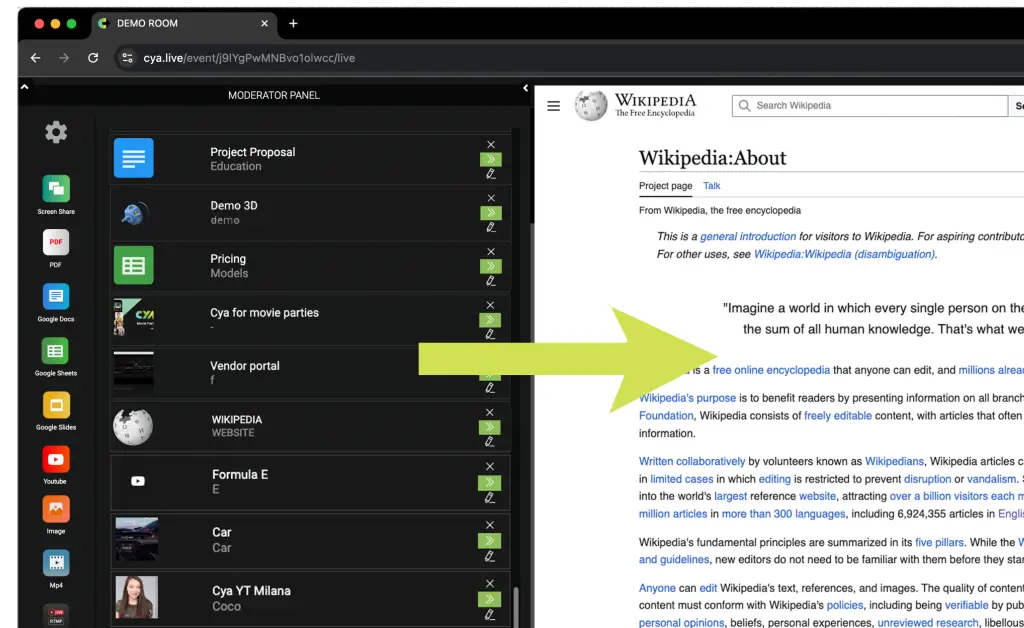
Task: Open the Wikipedia hamburger main menu
Action: (x=554, y=106)
